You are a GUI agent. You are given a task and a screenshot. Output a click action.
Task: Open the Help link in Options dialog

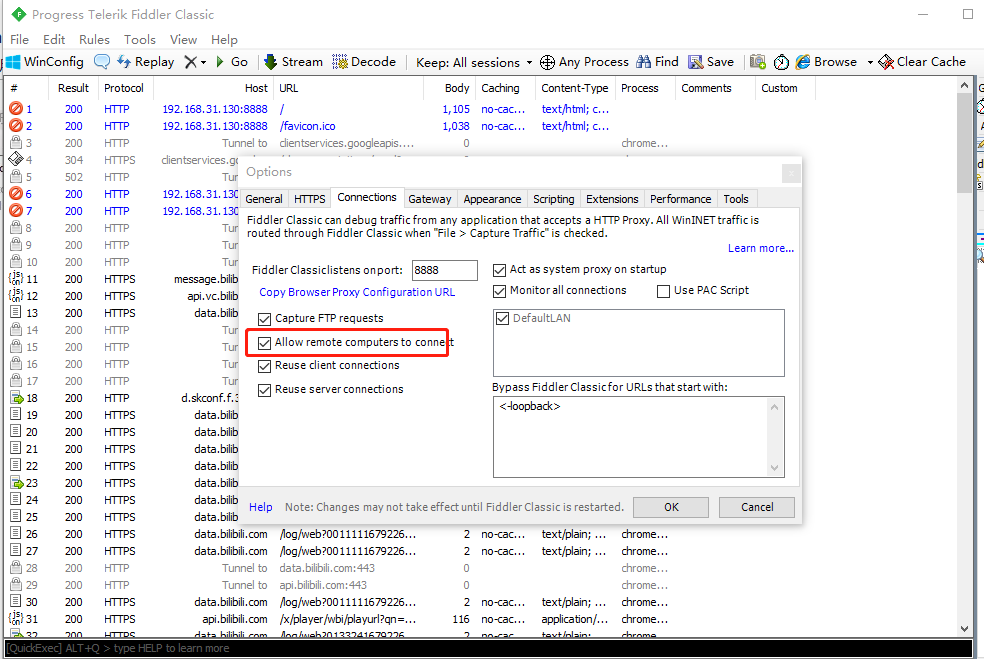pyautogui.click(x=260, y=507)
